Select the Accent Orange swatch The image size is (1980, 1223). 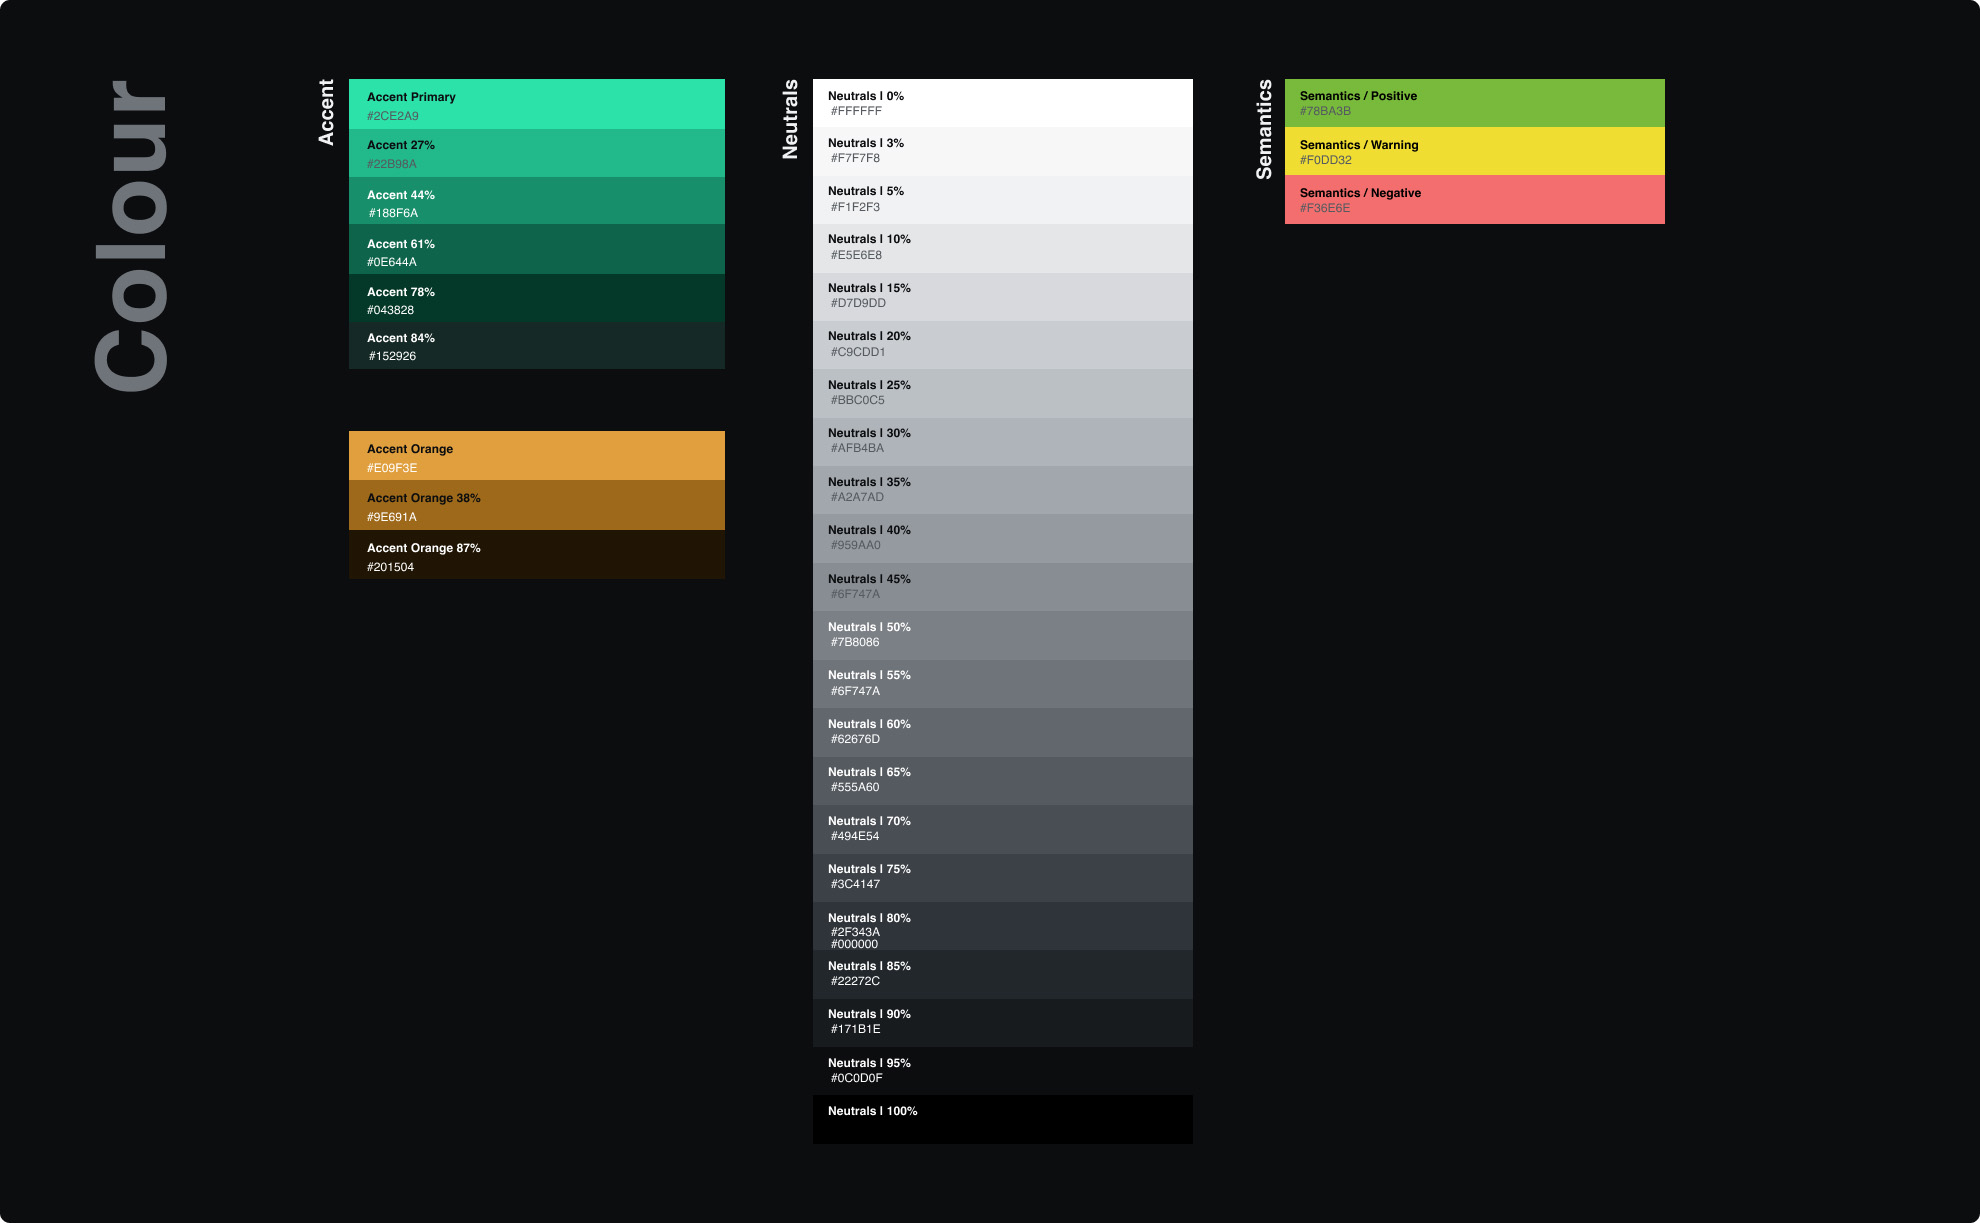tap(536, 457)
